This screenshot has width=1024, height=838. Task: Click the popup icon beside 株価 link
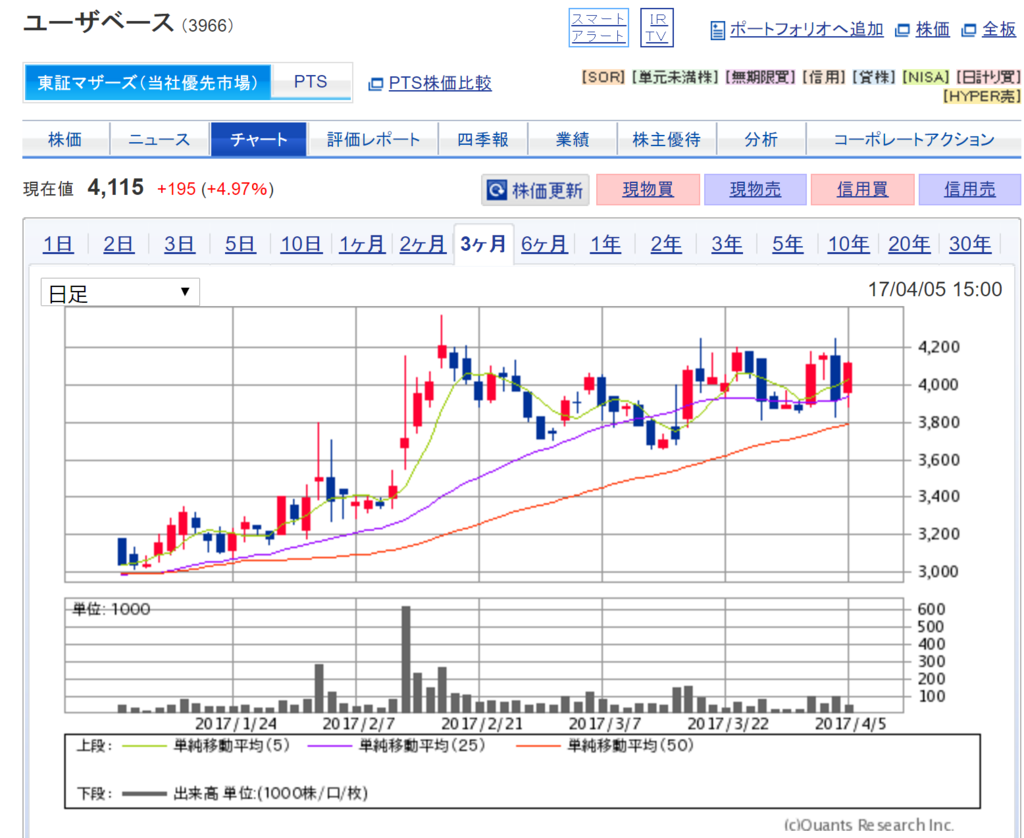(x=902, y=30)
